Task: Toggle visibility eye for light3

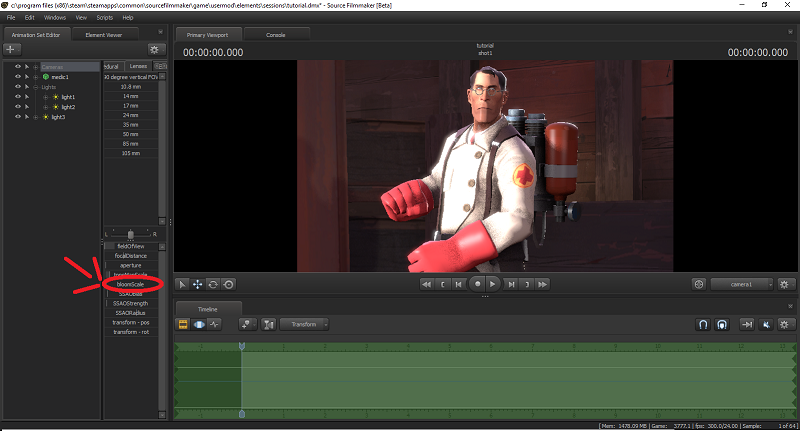Action: [x=18, y=117]
